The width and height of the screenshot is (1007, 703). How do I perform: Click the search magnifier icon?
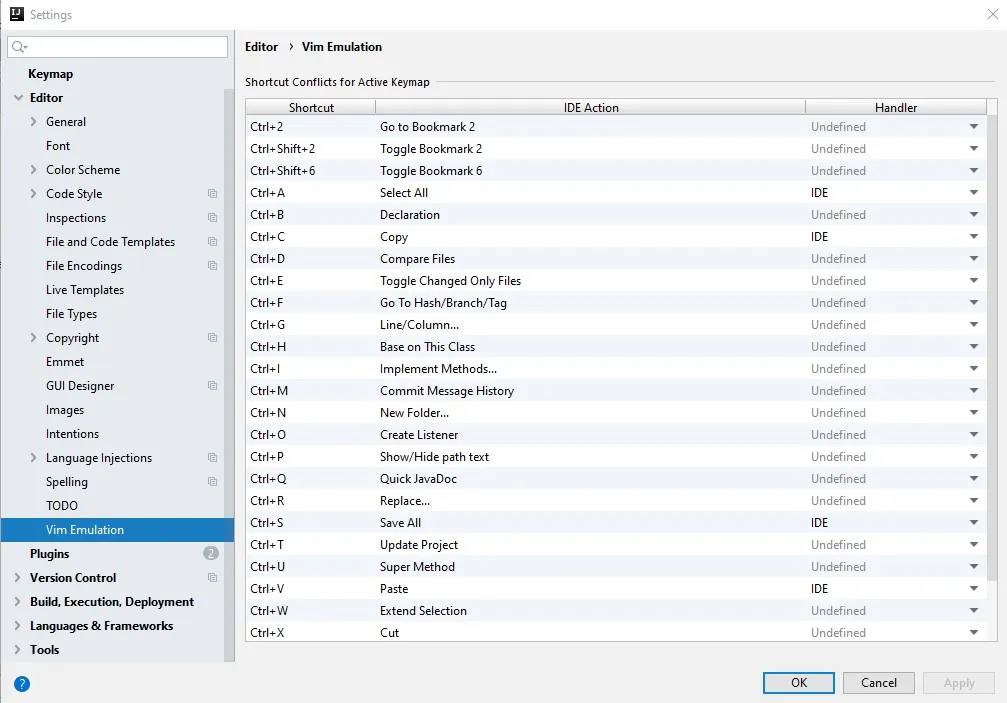(x=19, y=47)
